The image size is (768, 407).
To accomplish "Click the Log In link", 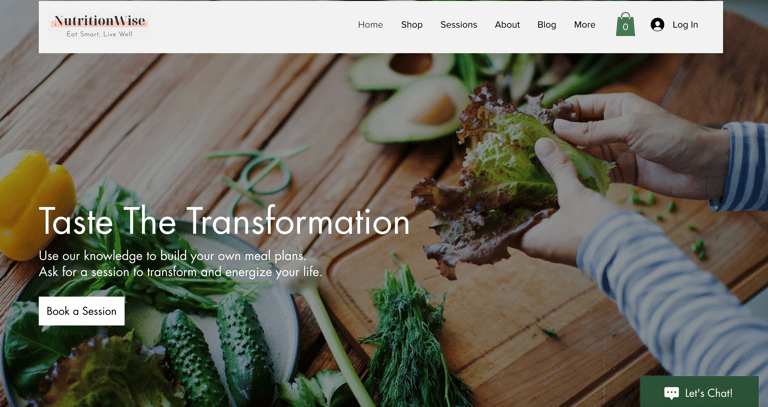I will point(685,24).
